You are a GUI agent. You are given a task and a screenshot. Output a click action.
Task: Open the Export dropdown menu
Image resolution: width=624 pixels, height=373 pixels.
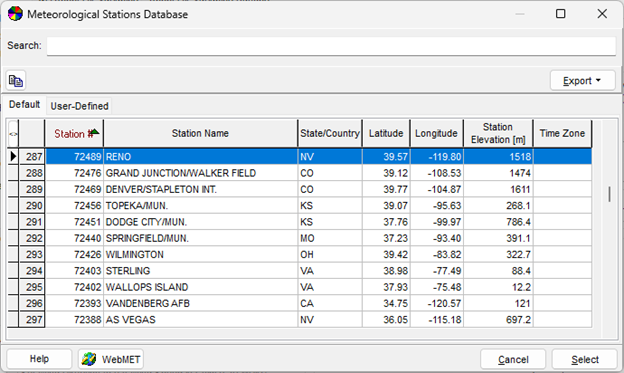pyautogui.click(x=583, y=81)
